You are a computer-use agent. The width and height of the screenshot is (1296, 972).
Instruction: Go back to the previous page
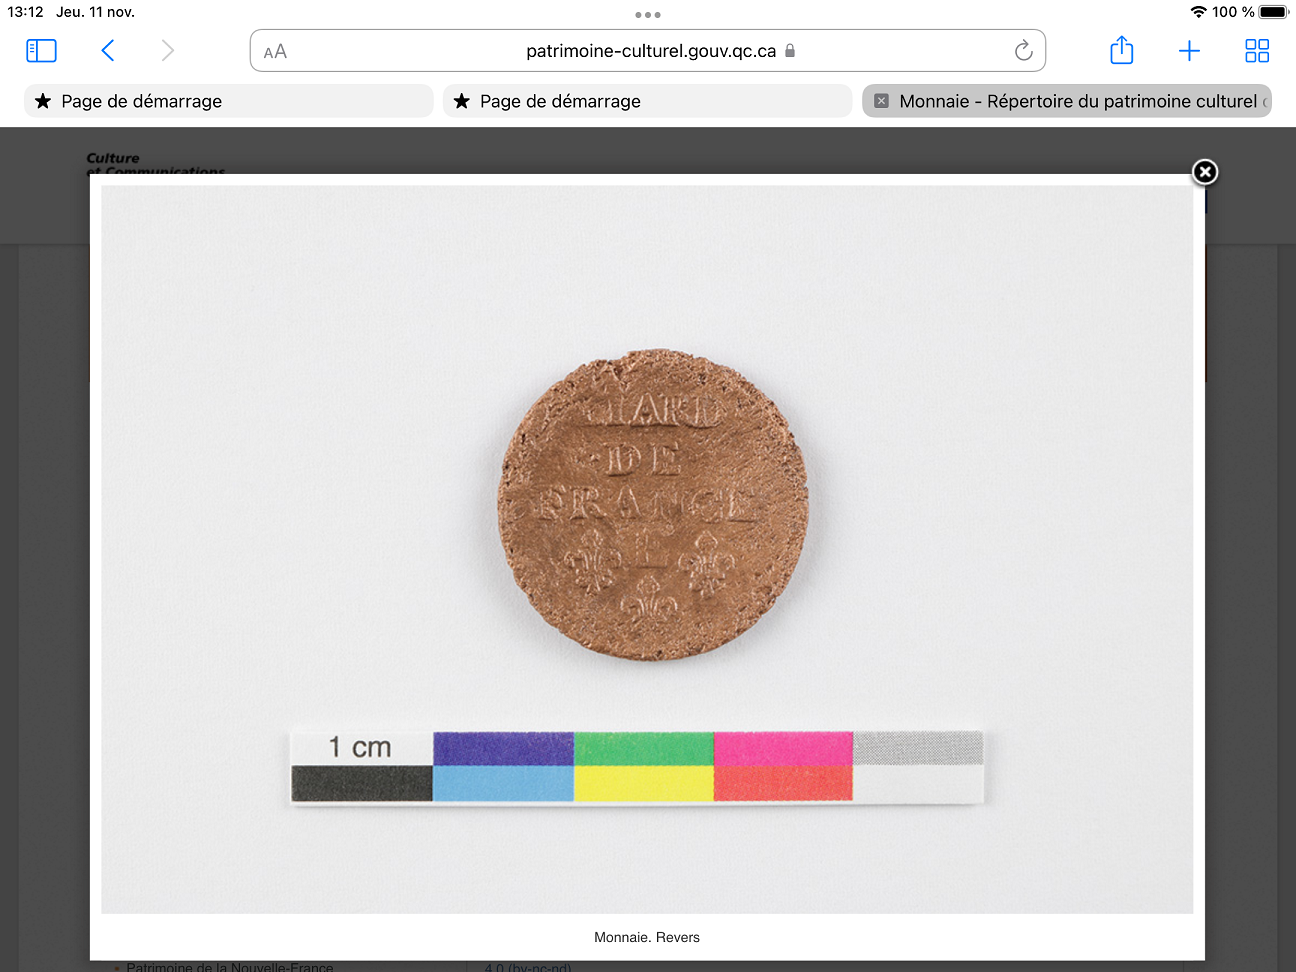108,51
